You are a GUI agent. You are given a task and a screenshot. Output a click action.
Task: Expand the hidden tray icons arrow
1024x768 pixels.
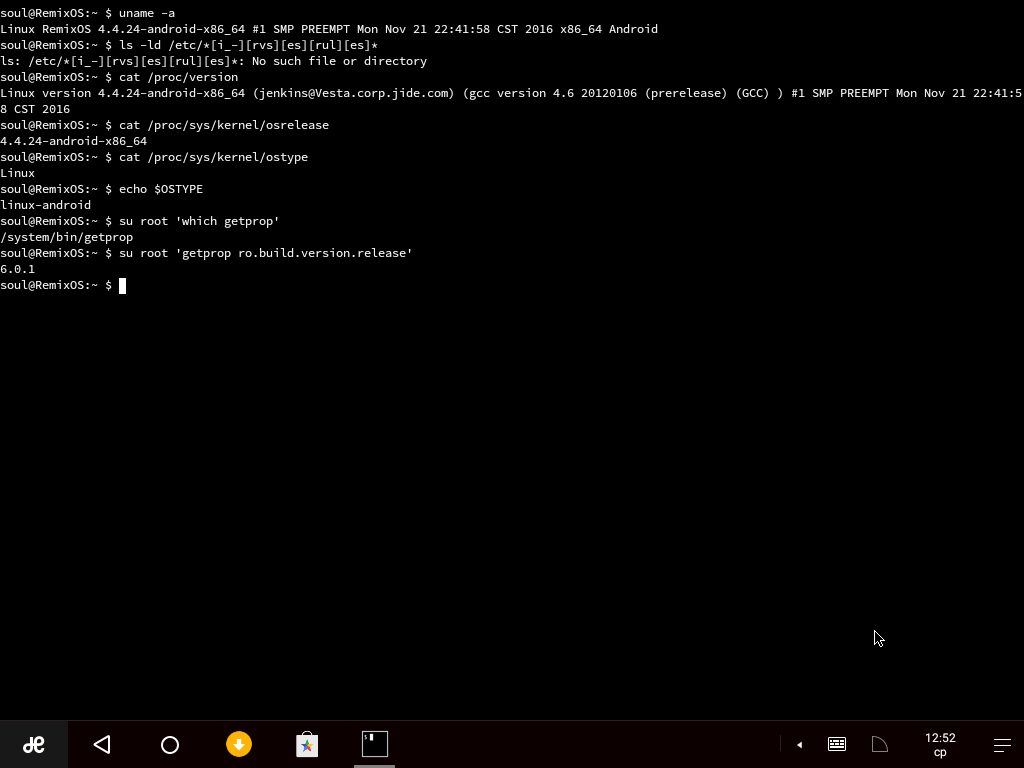click(799, 744)
